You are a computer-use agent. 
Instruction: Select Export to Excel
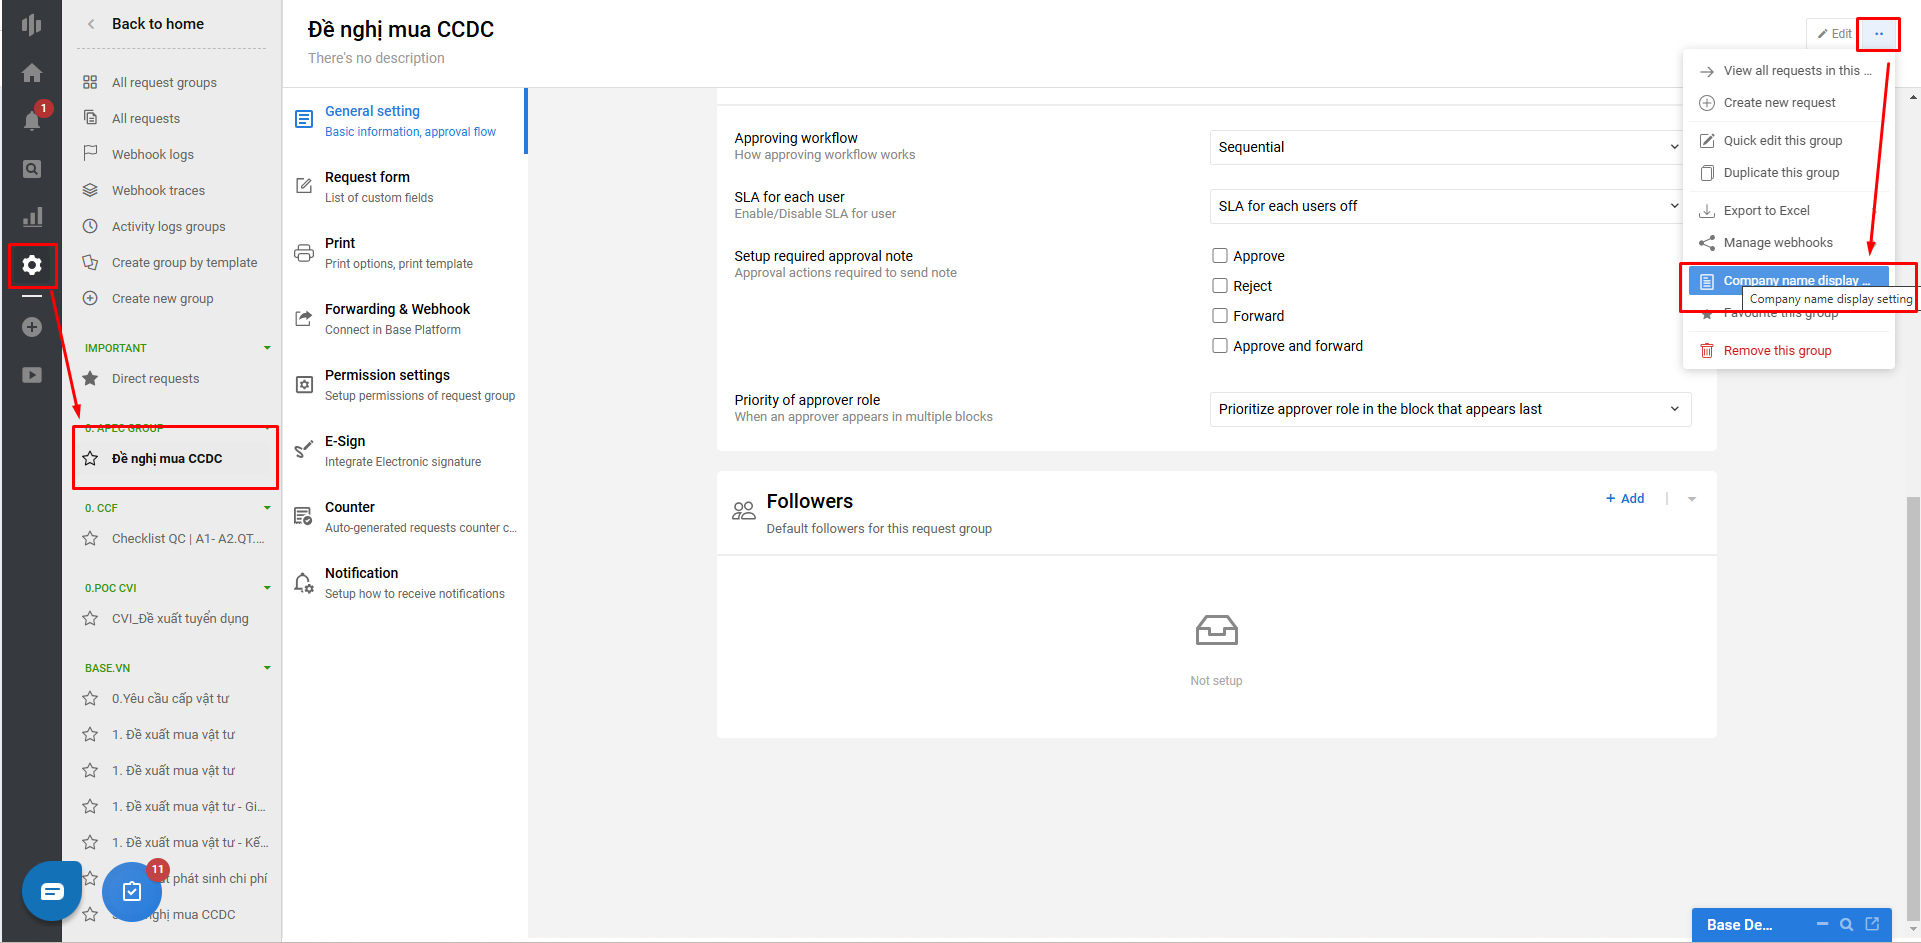1788,211
